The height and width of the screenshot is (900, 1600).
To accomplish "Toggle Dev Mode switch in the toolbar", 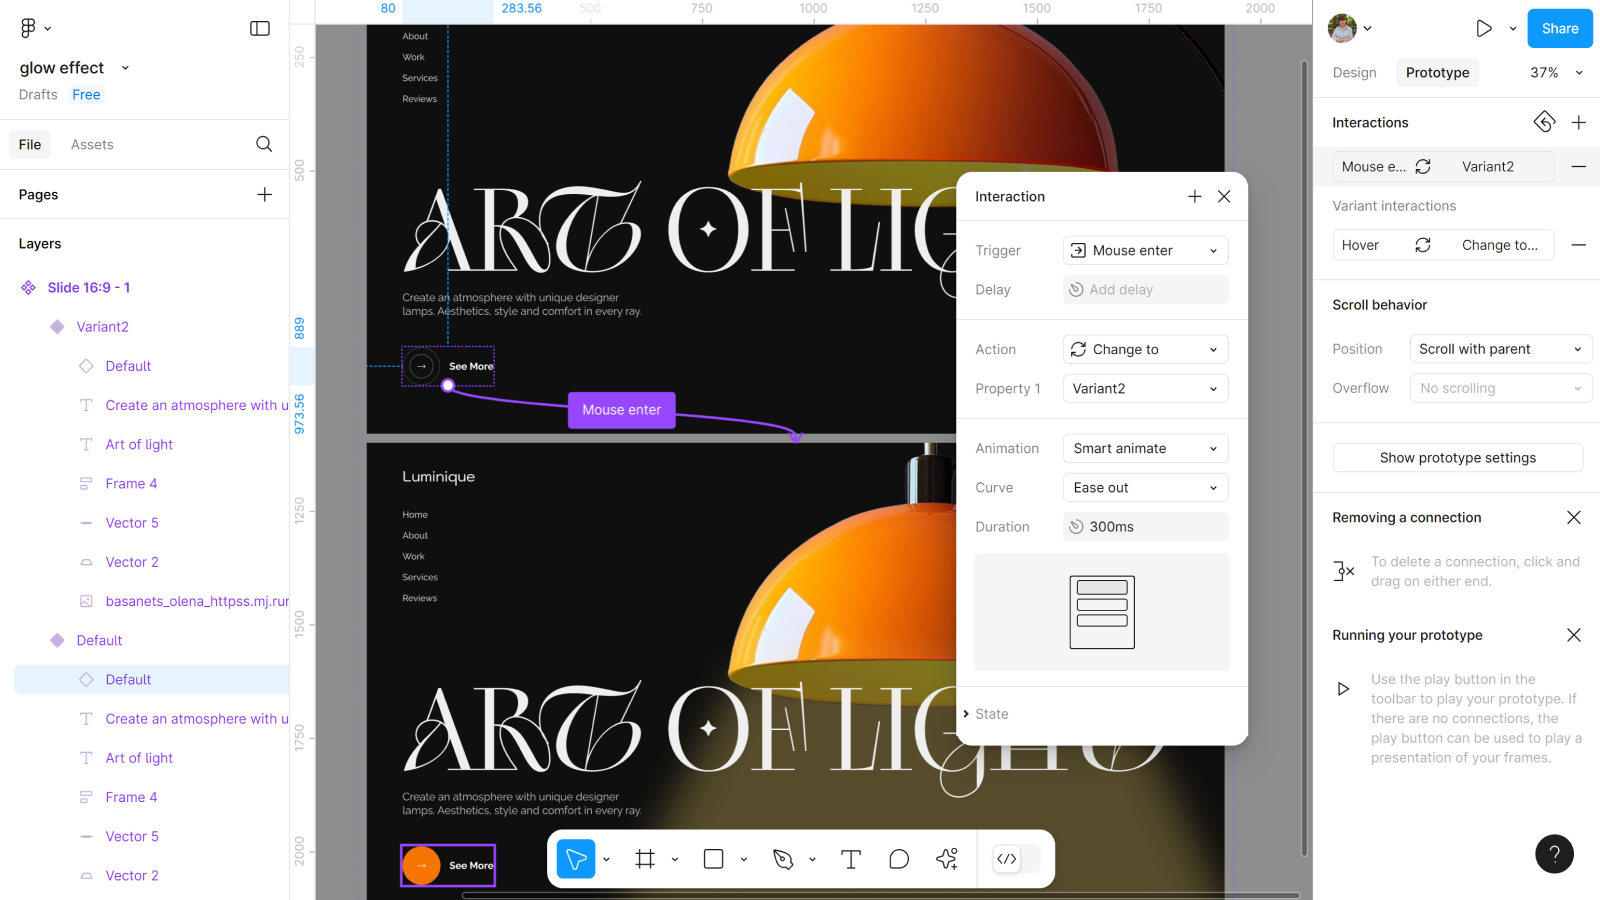I will [x=1017, y=859].
